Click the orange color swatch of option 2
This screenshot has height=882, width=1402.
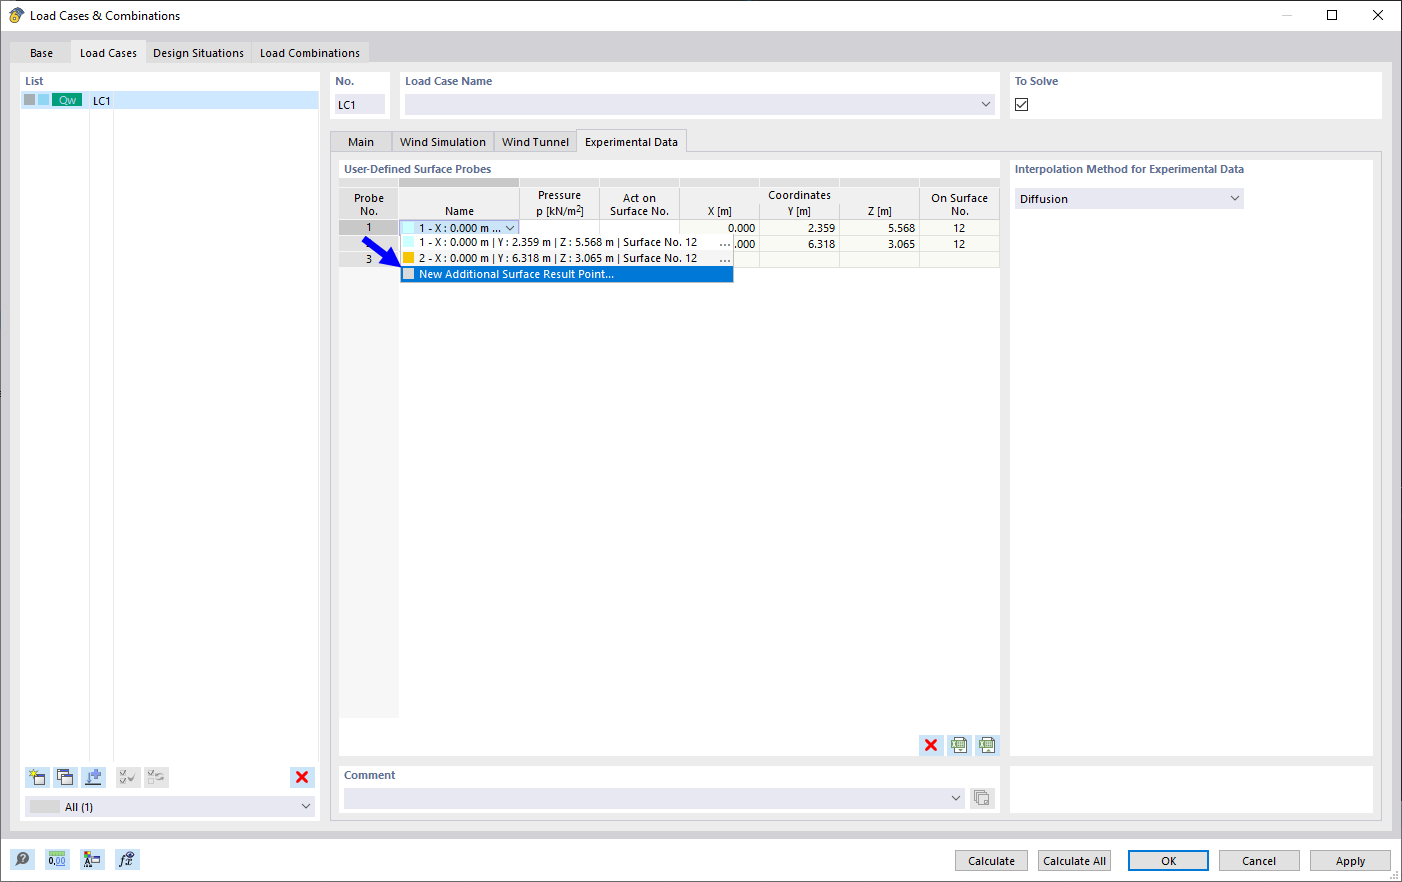pos(408,258)
